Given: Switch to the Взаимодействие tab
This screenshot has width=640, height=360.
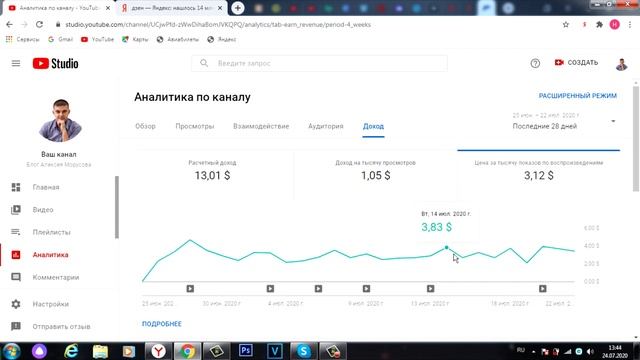Looking at the screenshot, I should tap(261, 126).
